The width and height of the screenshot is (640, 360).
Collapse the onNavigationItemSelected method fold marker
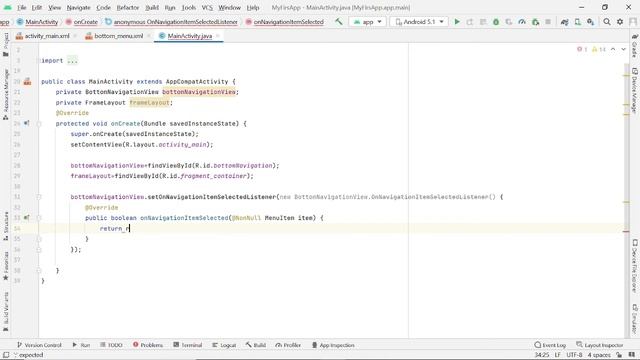(x=39, y=218)
